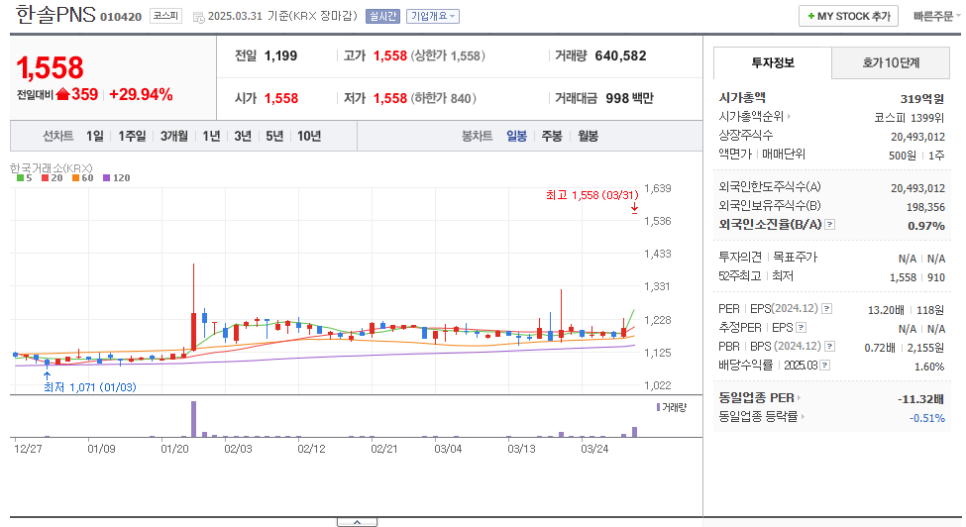Switch to the 투자정보 tab
This screenshot has height=527, width=966.
pyautogui.click(x=773, y=63)
